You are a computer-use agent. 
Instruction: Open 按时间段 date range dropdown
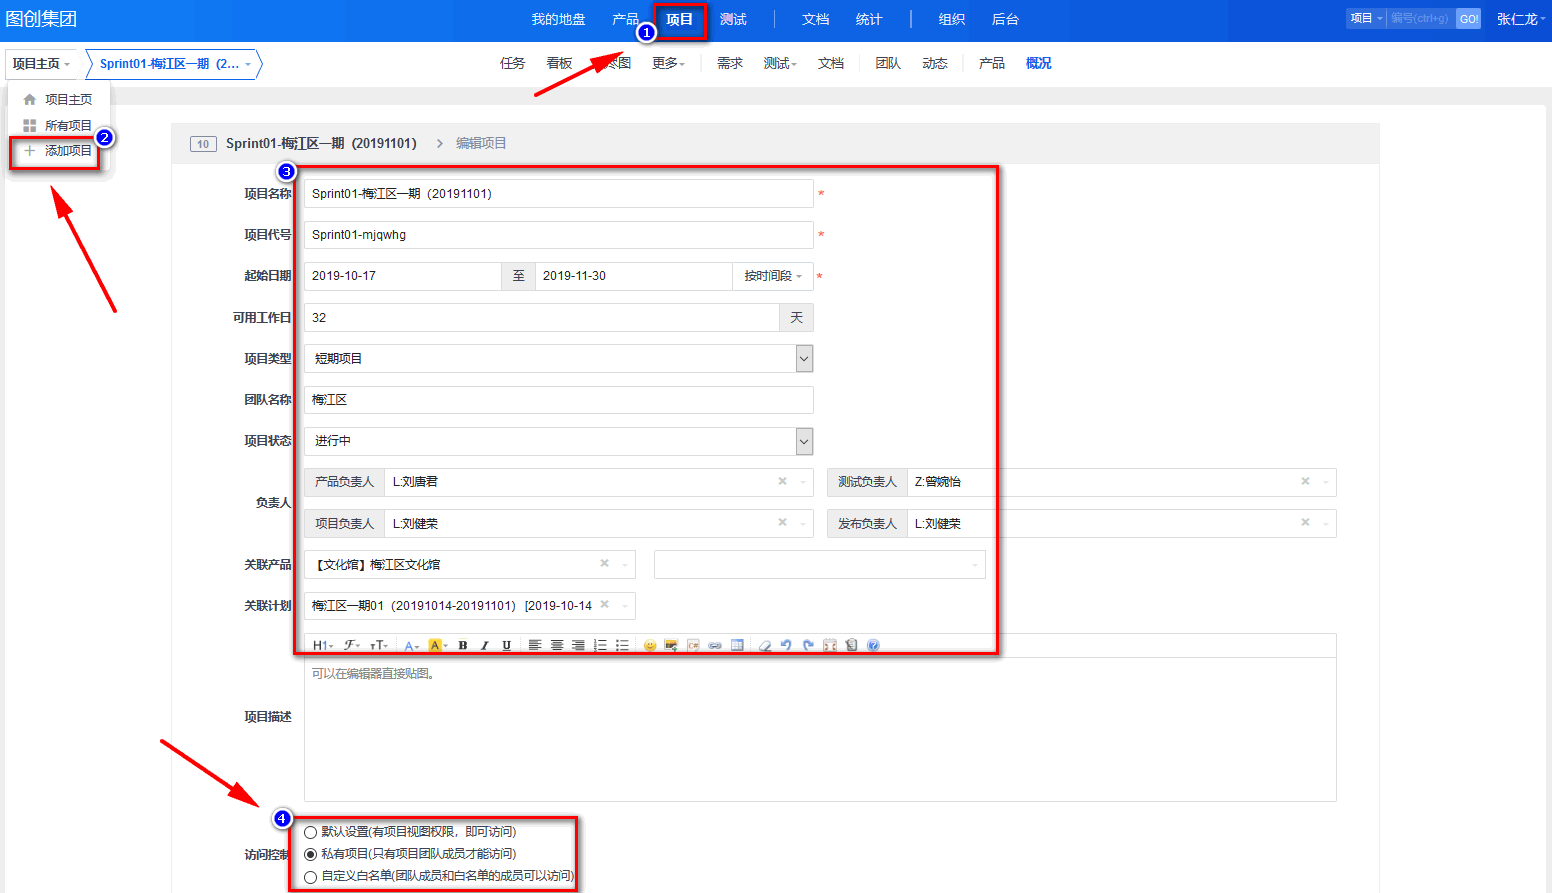pyautogui.click(x=773, y=276)
